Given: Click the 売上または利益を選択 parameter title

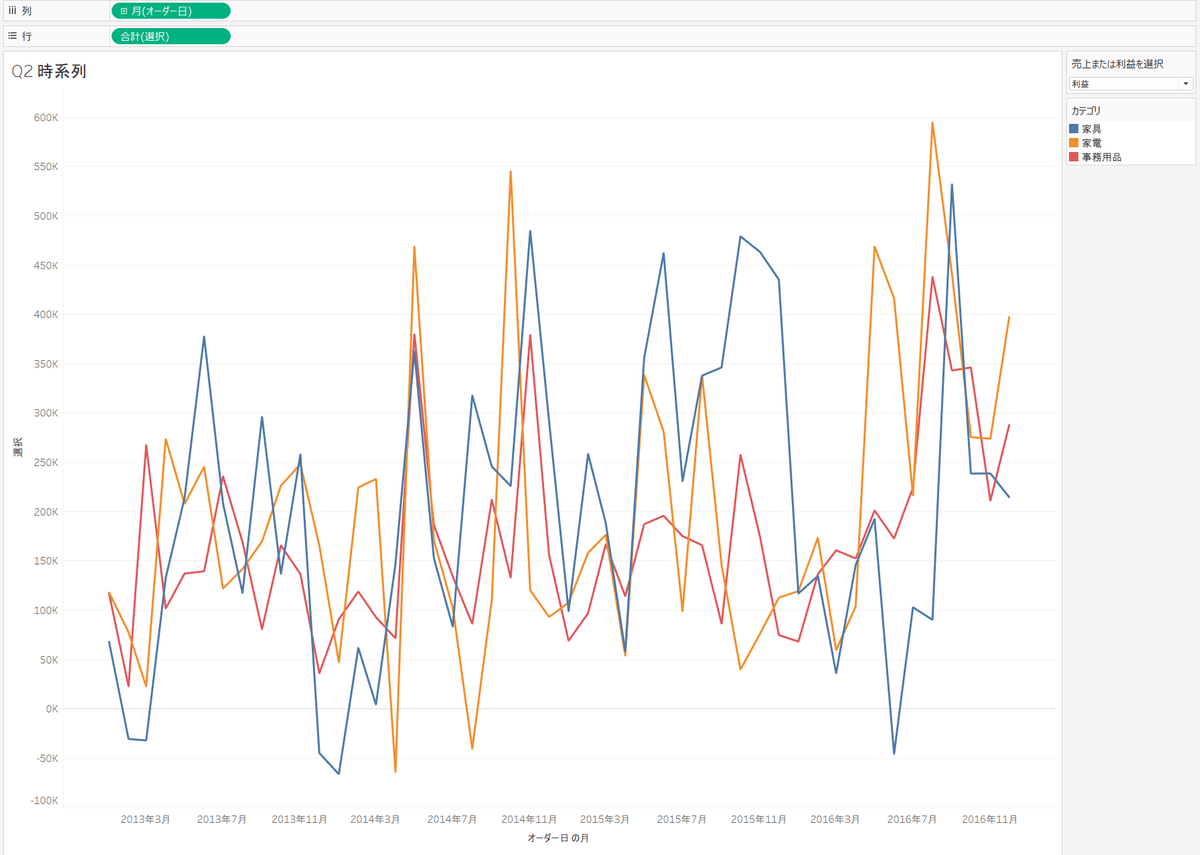Looking at the screenshot, I should click(1117, 63).
